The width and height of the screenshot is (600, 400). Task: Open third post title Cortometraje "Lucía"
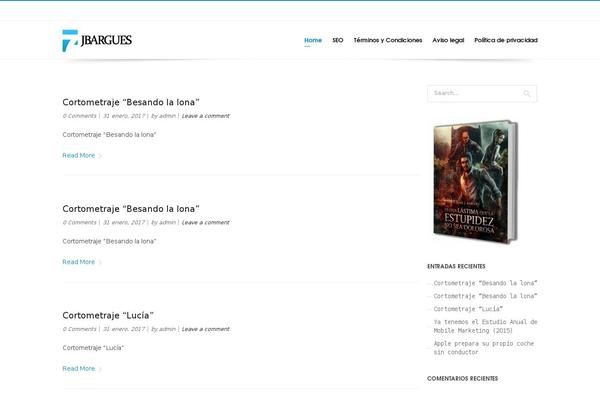(108, 315)
